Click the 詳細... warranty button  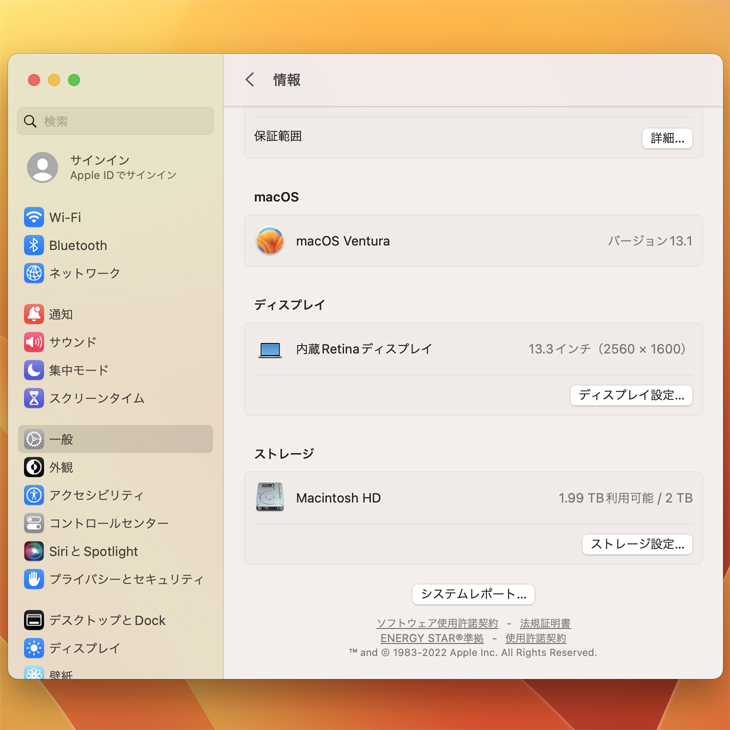(667, 139)
